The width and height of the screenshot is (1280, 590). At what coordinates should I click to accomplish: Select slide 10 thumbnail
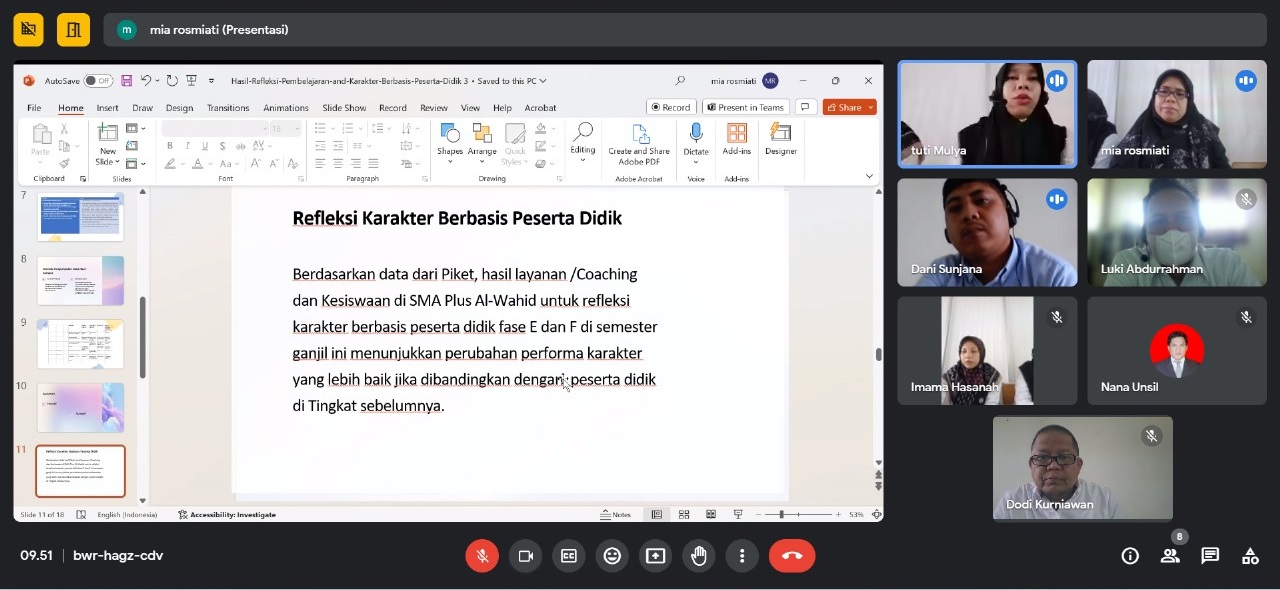click(x=81, y=407)
